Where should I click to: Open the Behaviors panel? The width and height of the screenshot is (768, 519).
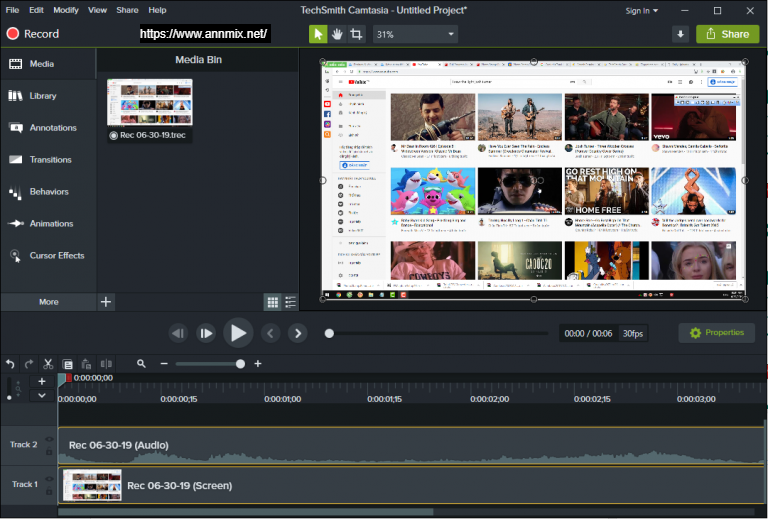click(48, 191)
